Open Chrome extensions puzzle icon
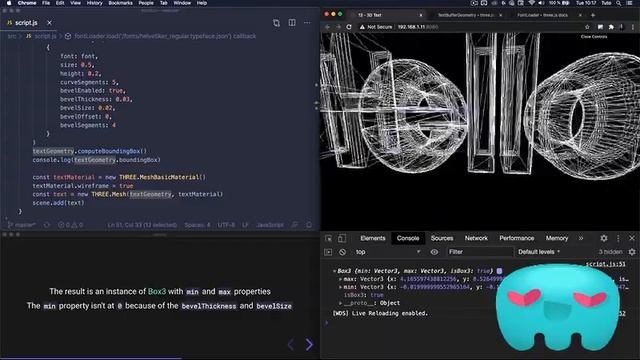This screenshot has width=640, height=360. (611, 27)
